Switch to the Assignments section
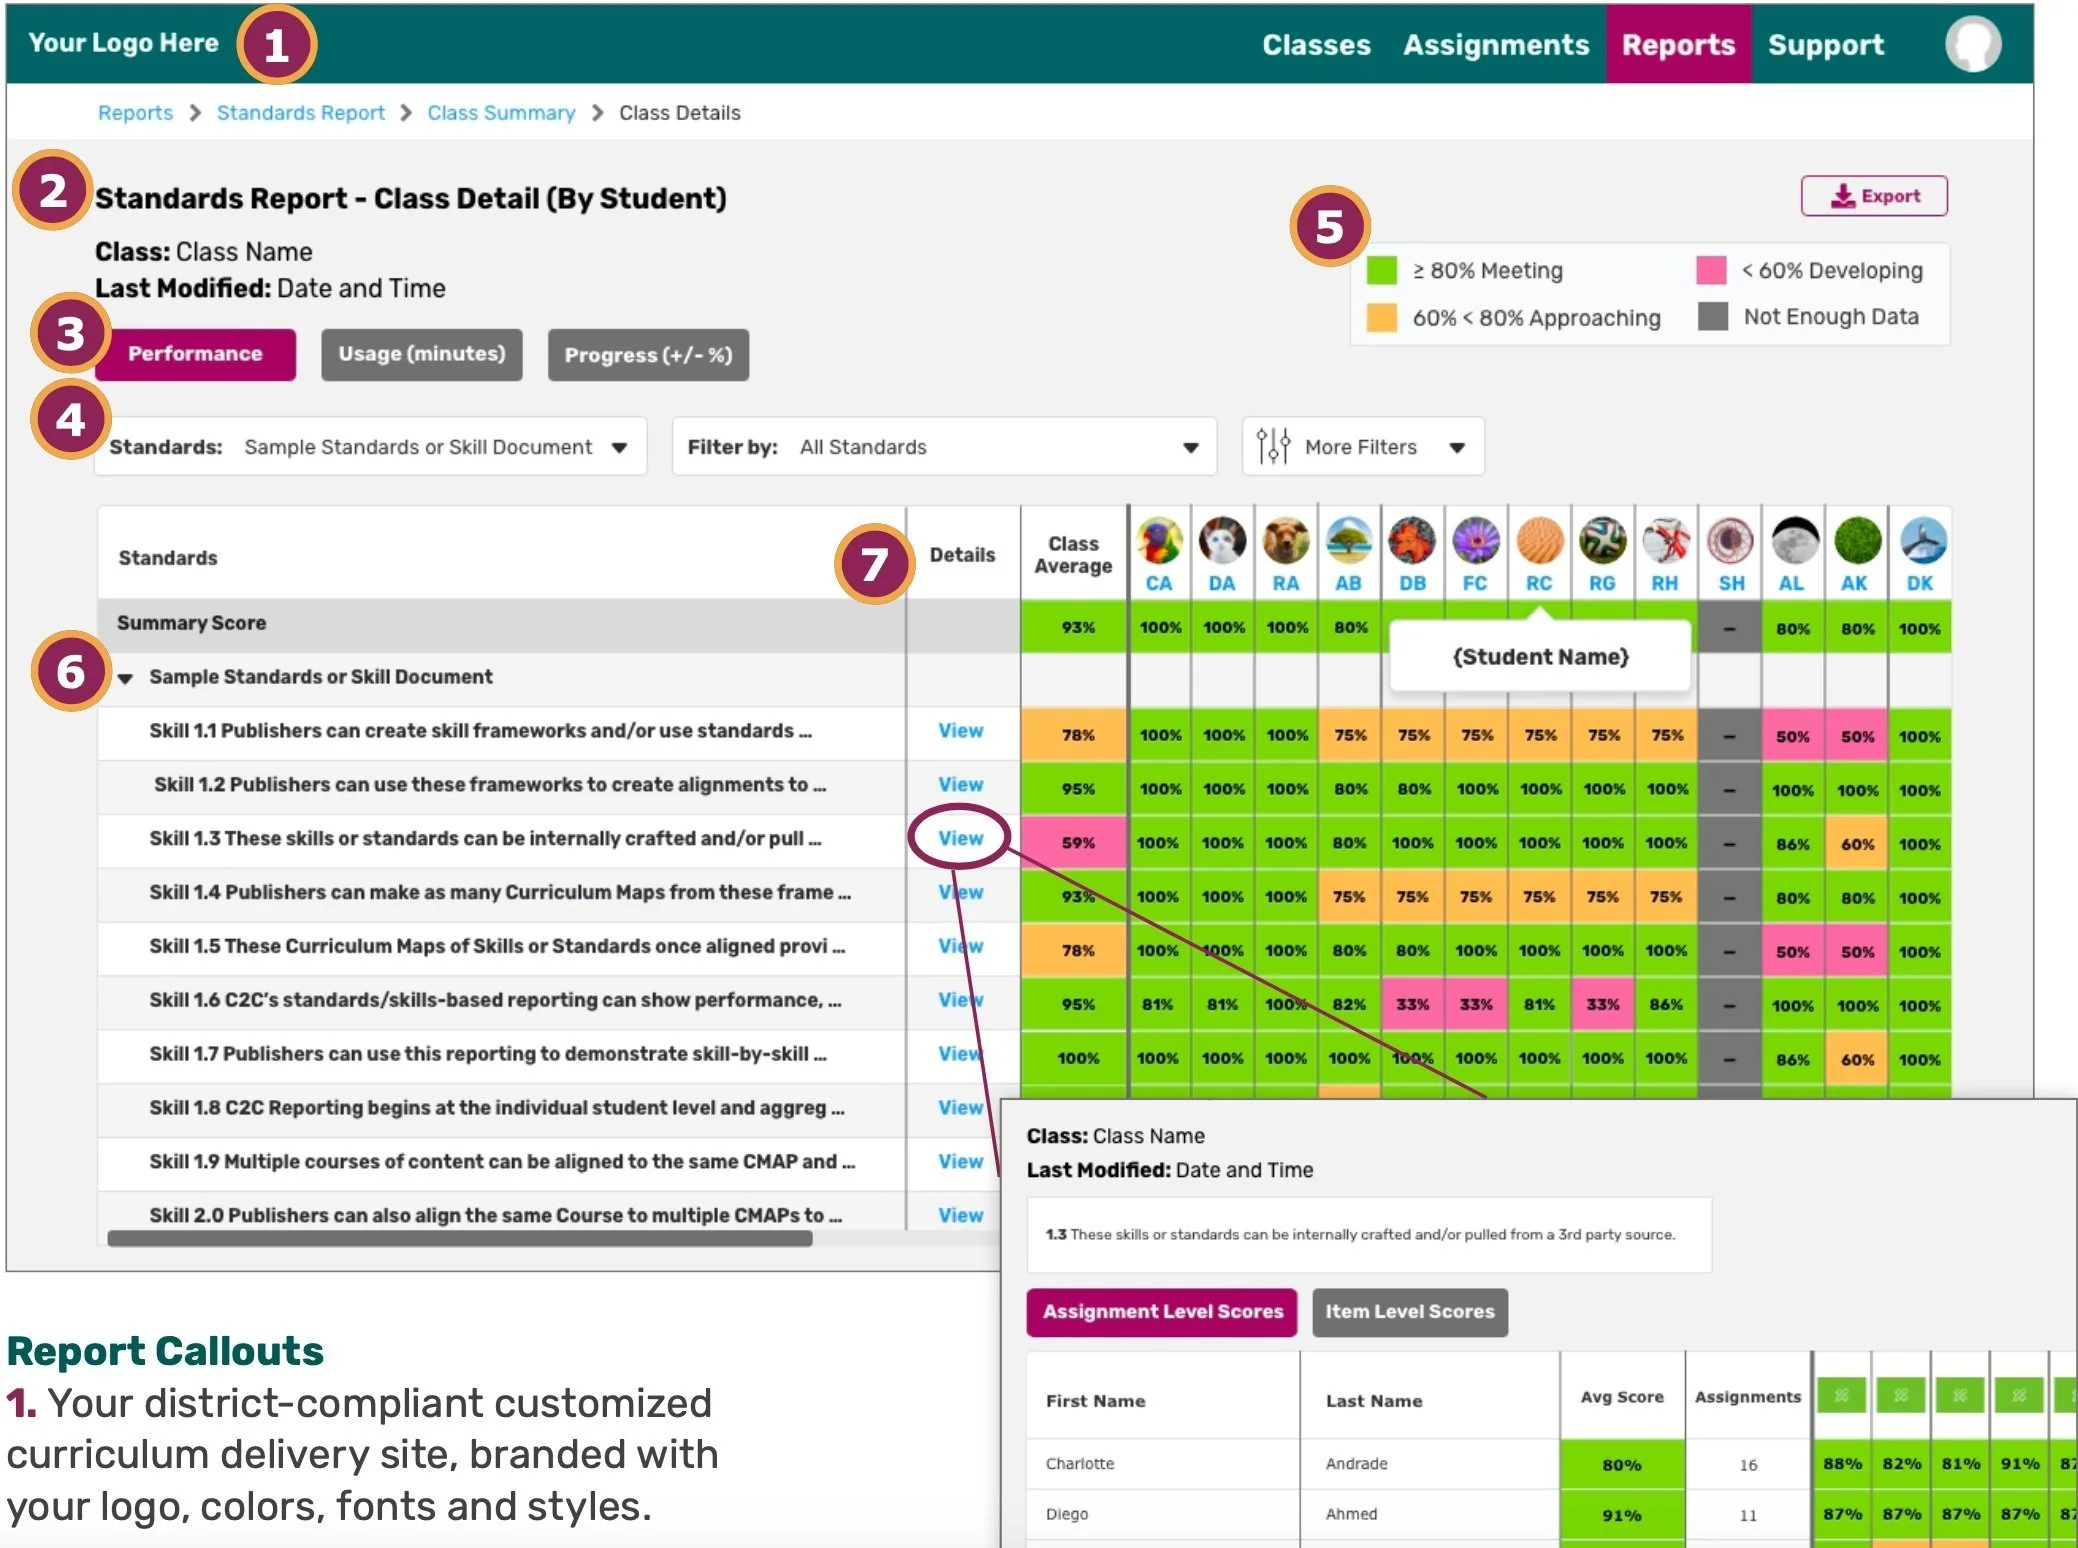Image resolution: width=2078 pixels, height=1548 pixels. (1496, 44)
